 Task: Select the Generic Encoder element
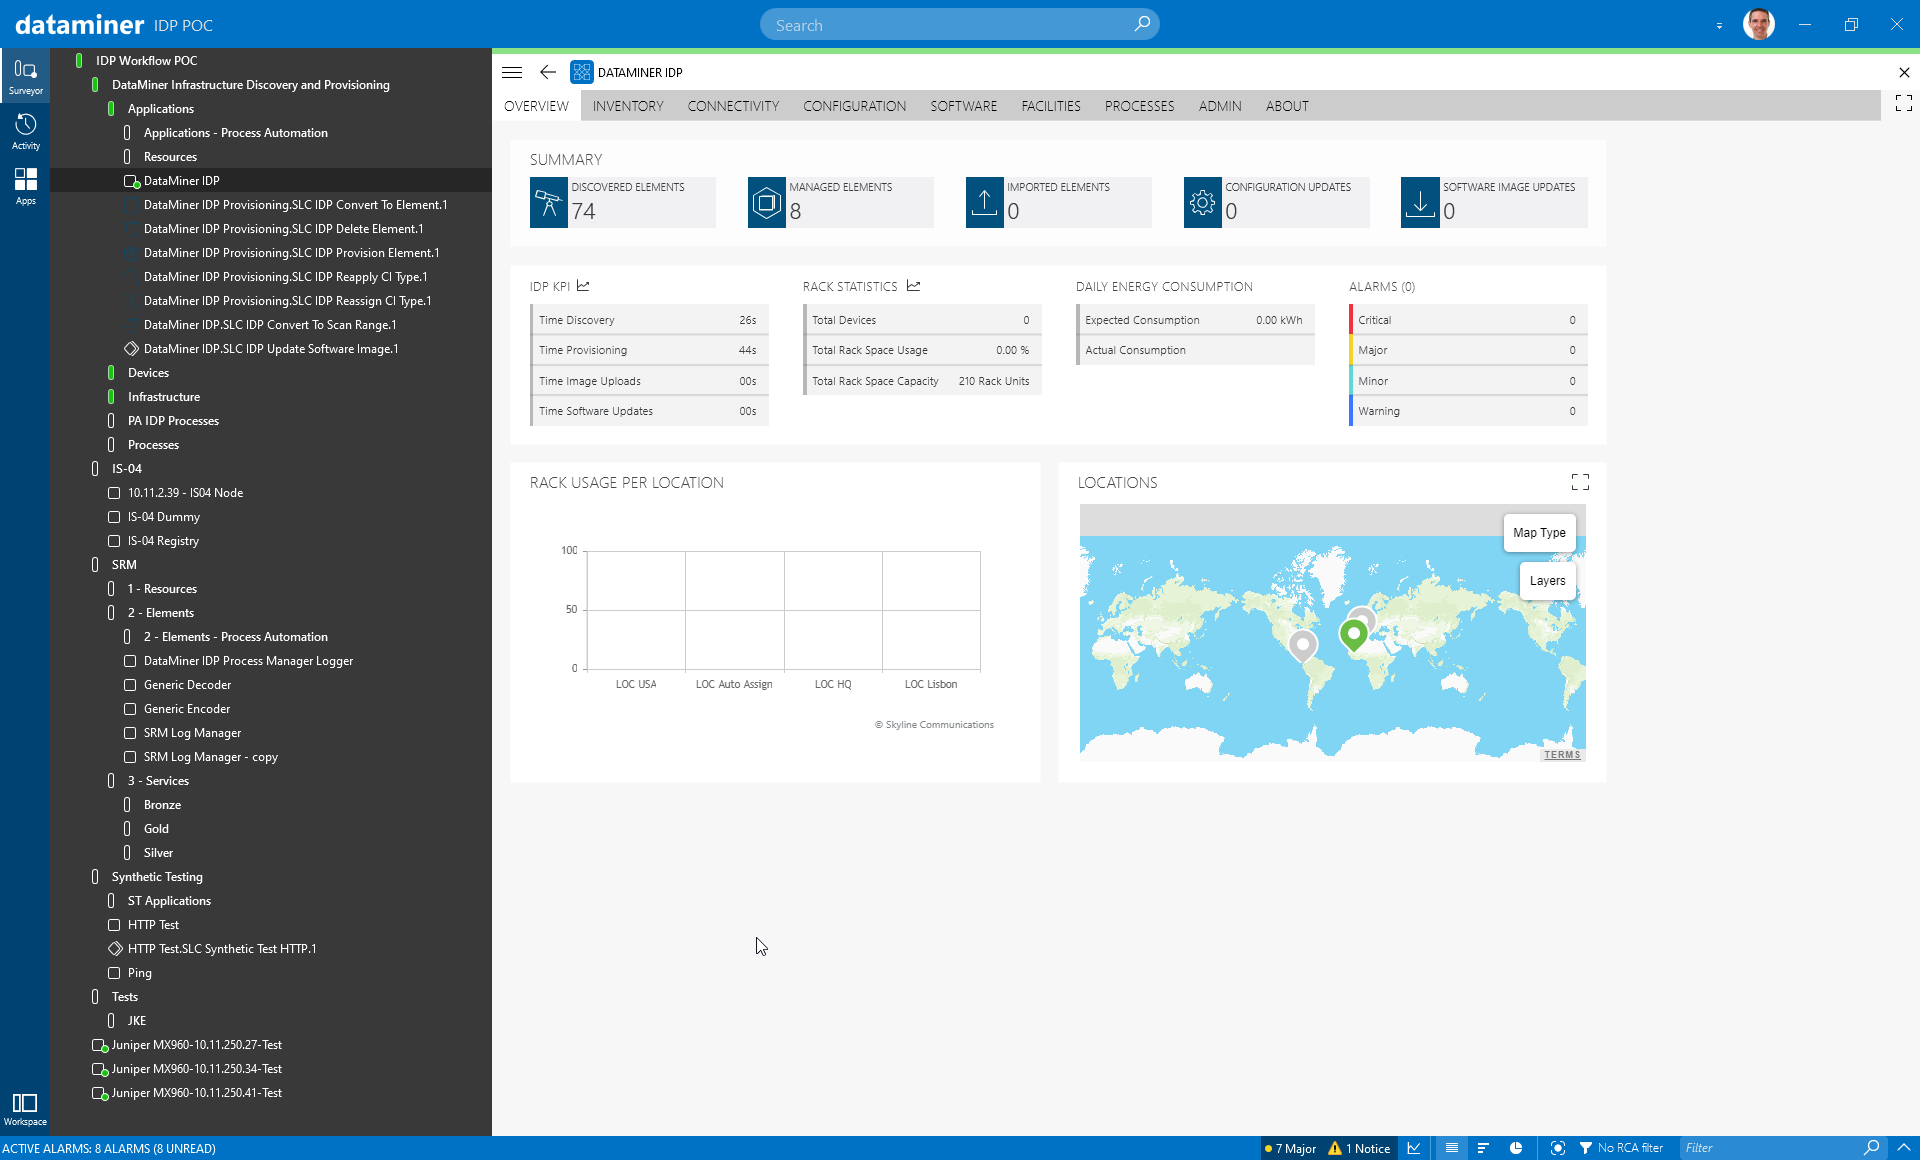tap(186, 709)
